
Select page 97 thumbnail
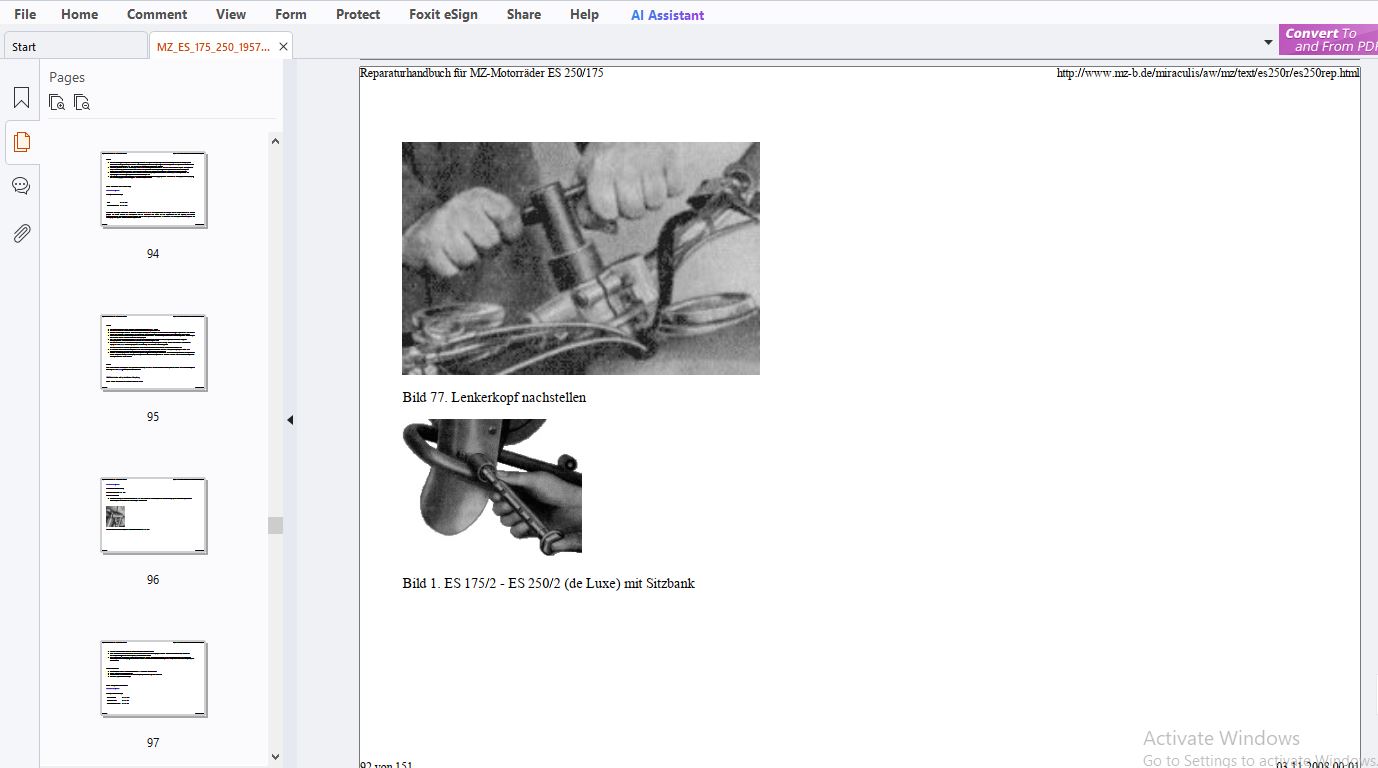[153, 679]
